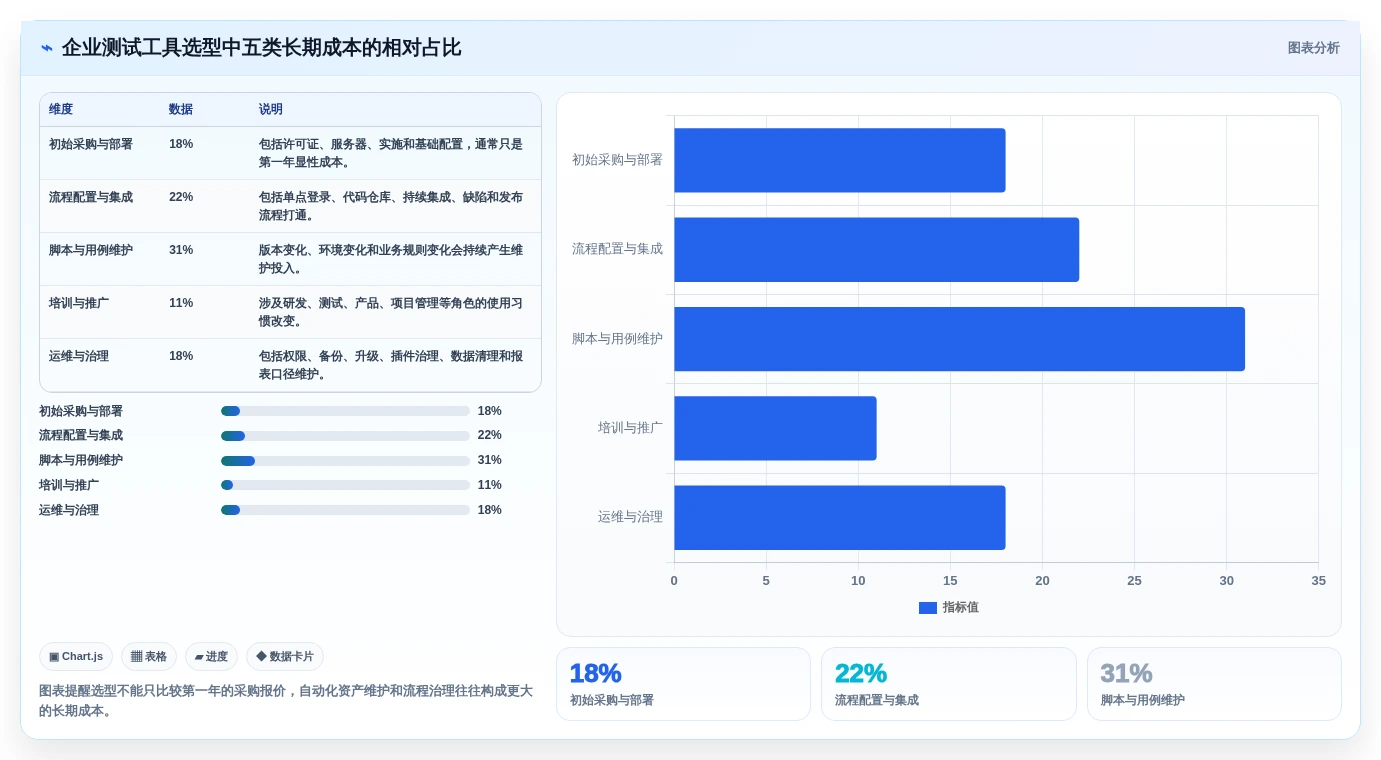Click the 脚本与用例维护 chart bar
Image resolution: width=1381 pixels, height=760 pixels.
(960, 339)
